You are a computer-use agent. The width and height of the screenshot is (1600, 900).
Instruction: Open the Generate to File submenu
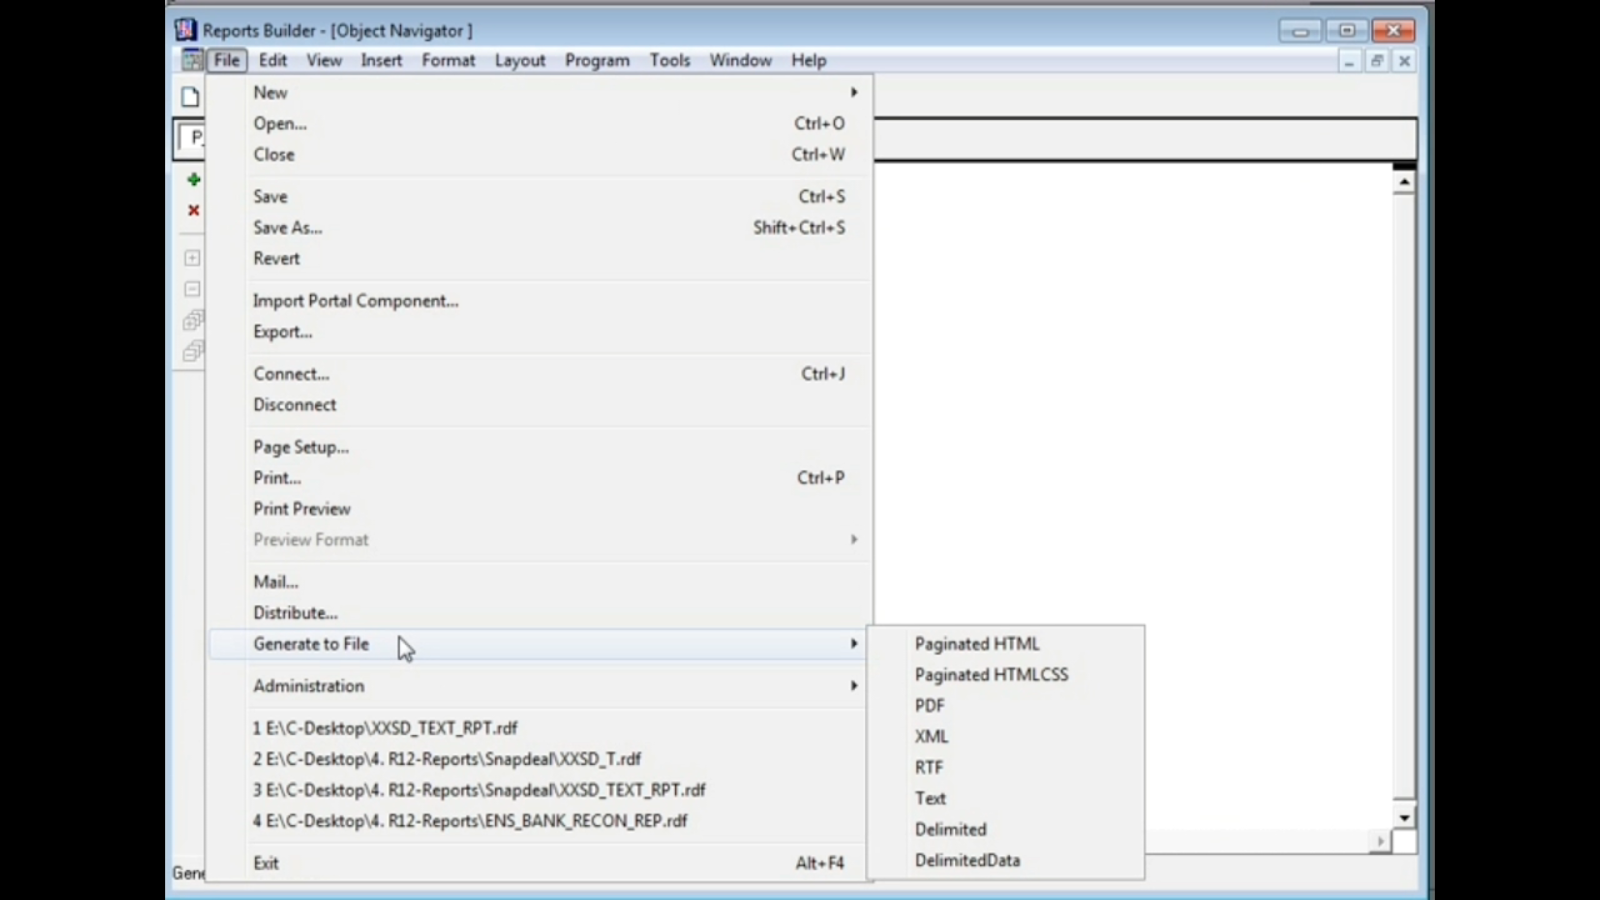tap(310, 644)
